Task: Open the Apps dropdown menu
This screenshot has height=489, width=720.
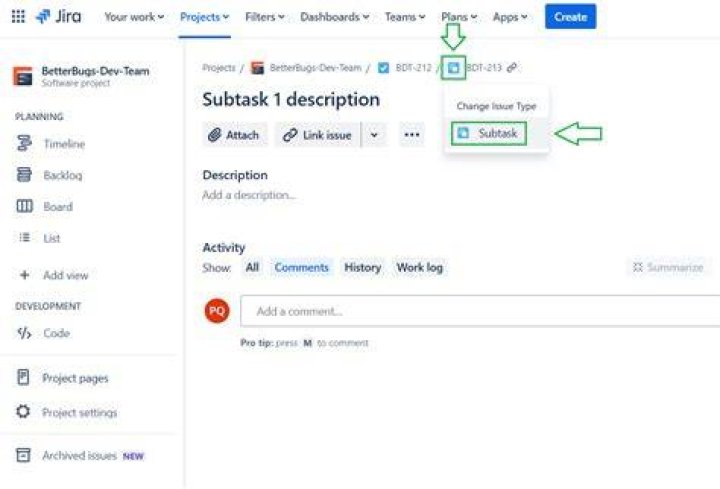Action: [510, 17]
